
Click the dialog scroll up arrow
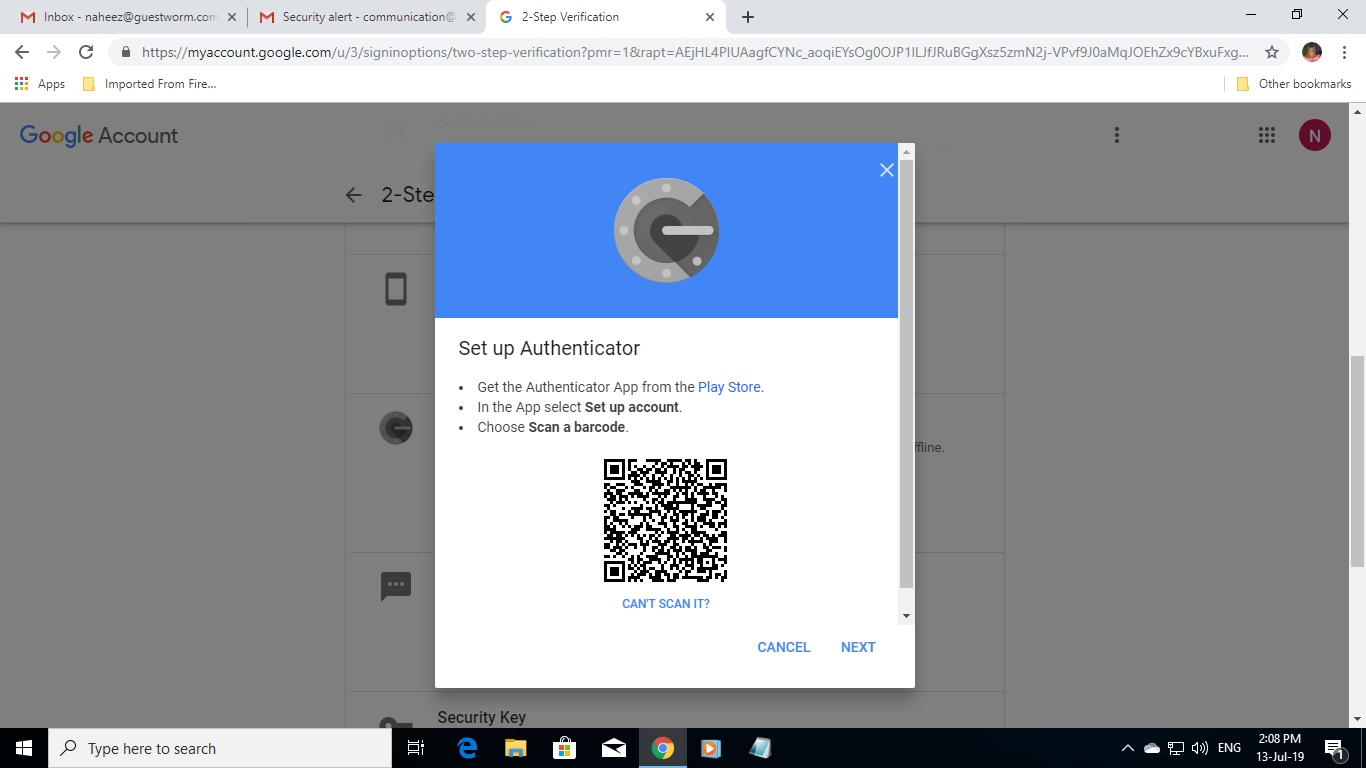pos(907,152)
